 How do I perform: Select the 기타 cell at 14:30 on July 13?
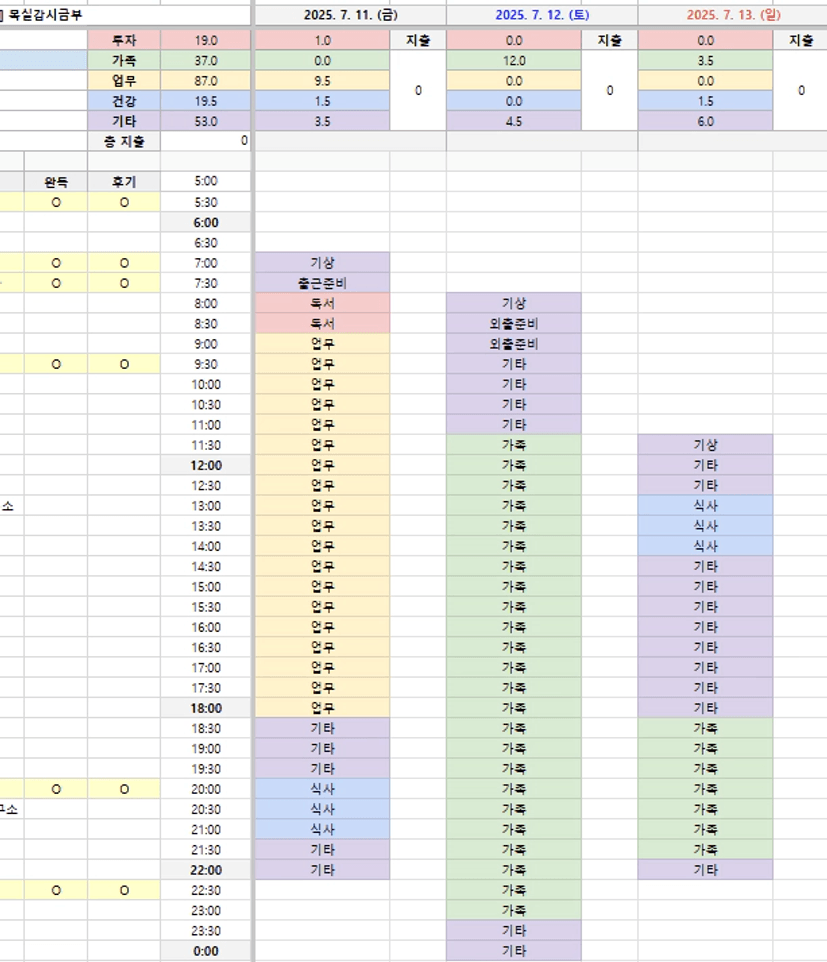click(706, 567)
